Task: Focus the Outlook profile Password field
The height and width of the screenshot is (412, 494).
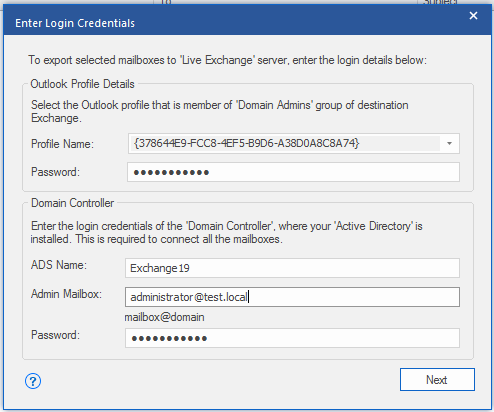Action: (293, 172)
